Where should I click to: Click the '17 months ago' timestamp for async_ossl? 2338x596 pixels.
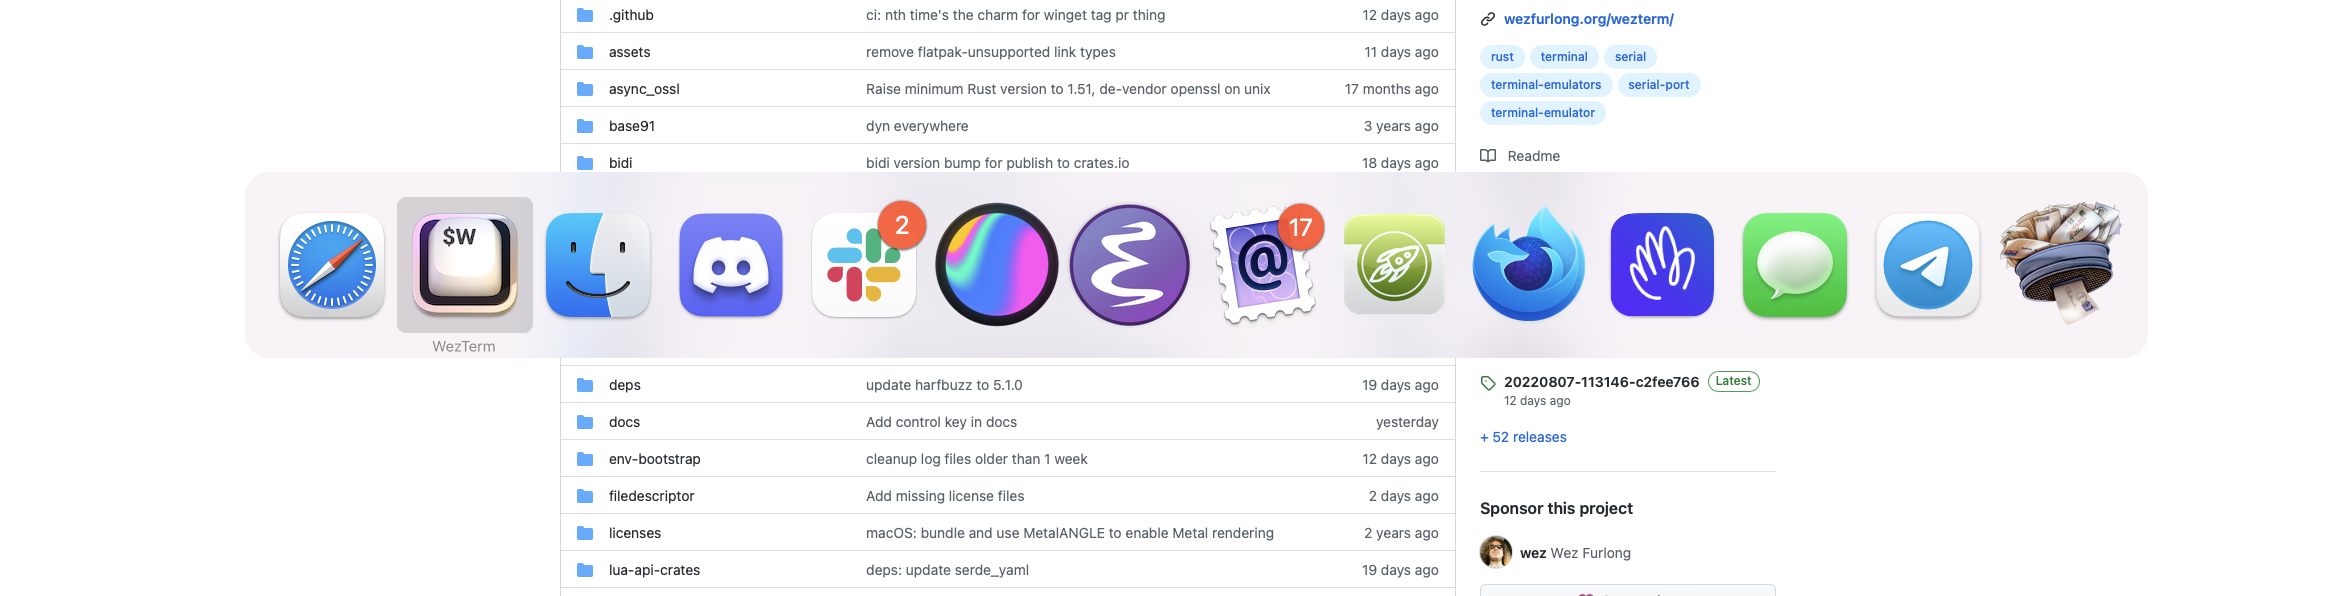1391,89
